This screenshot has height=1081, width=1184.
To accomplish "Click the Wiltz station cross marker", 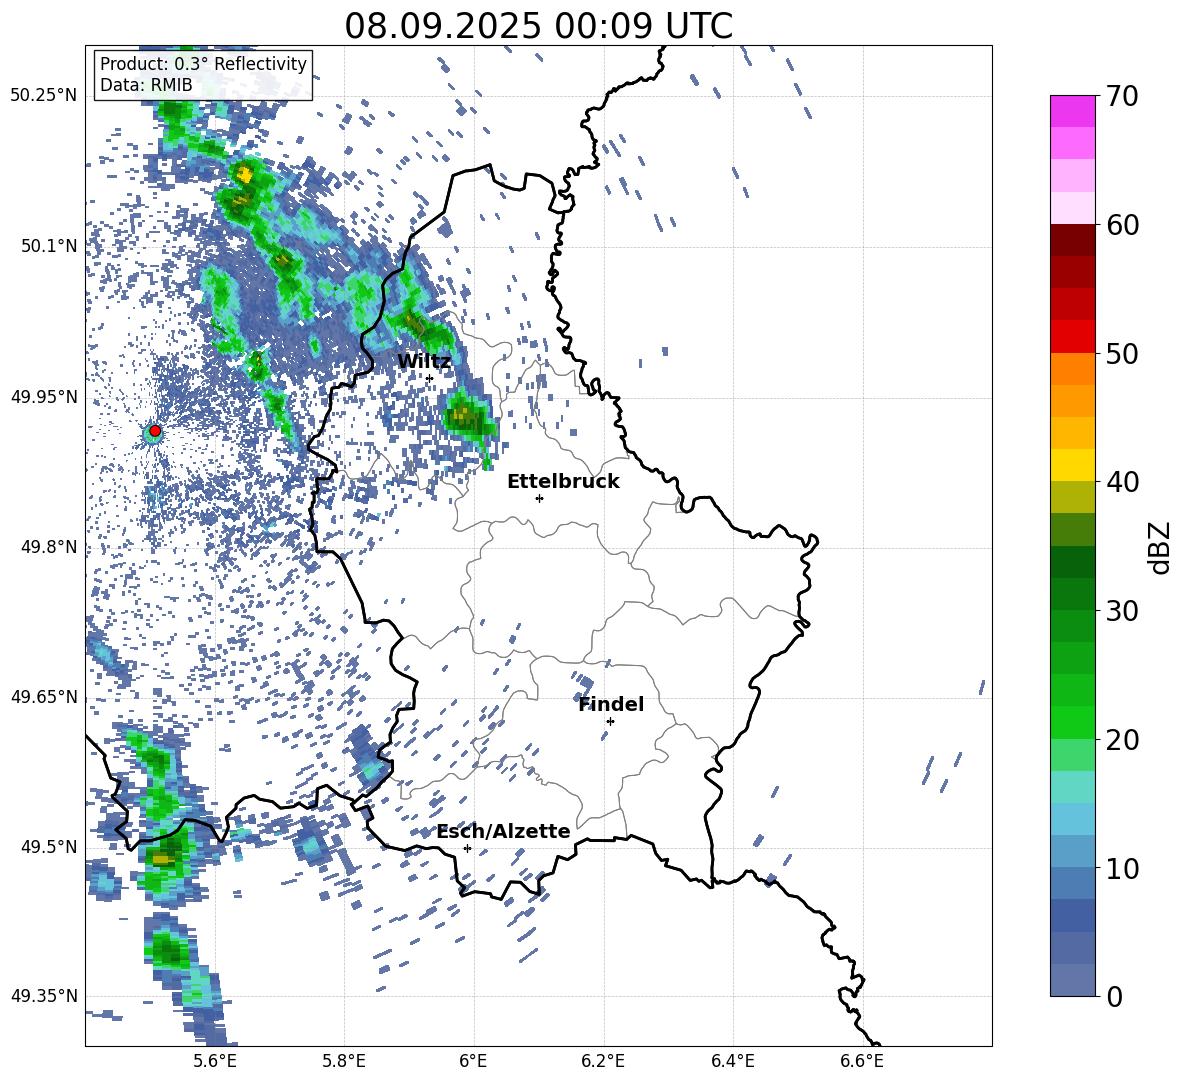I will [429, 379].
